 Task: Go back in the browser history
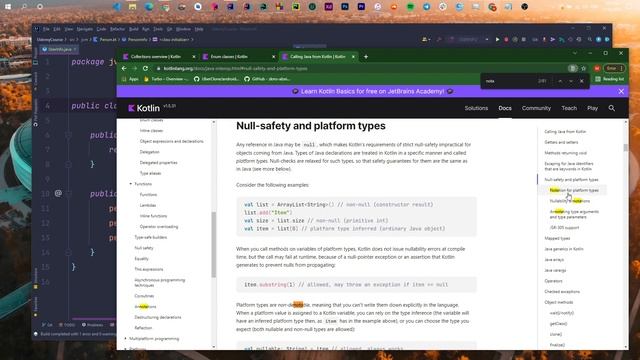124,69
